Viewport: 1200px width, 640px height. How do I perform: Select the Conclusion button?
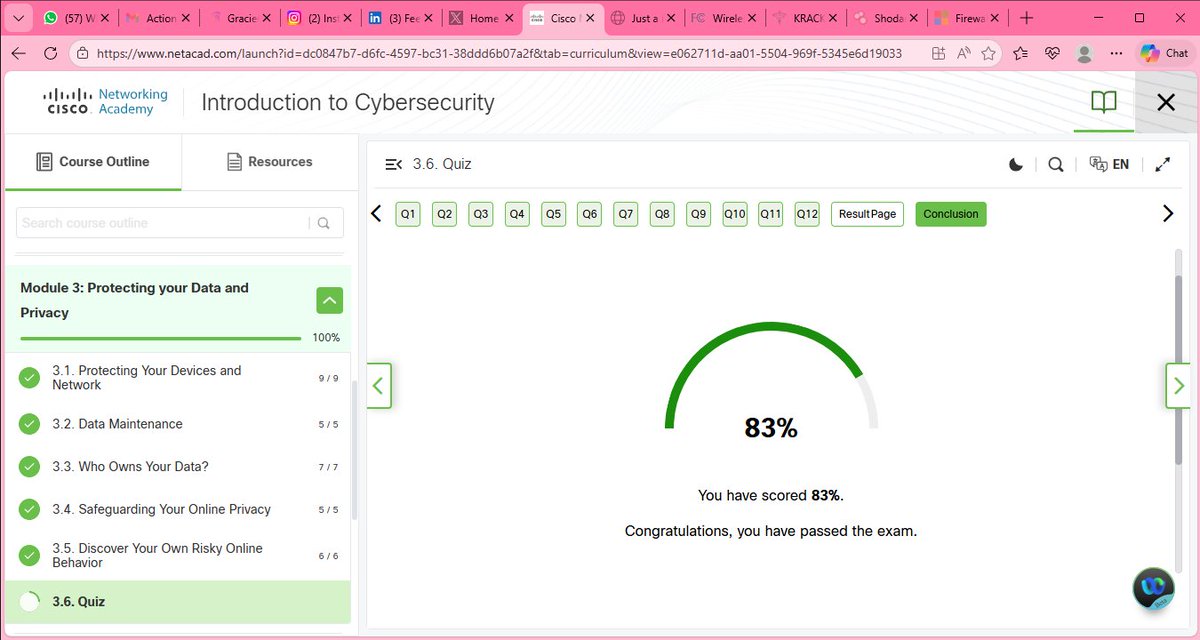(951, 214)
